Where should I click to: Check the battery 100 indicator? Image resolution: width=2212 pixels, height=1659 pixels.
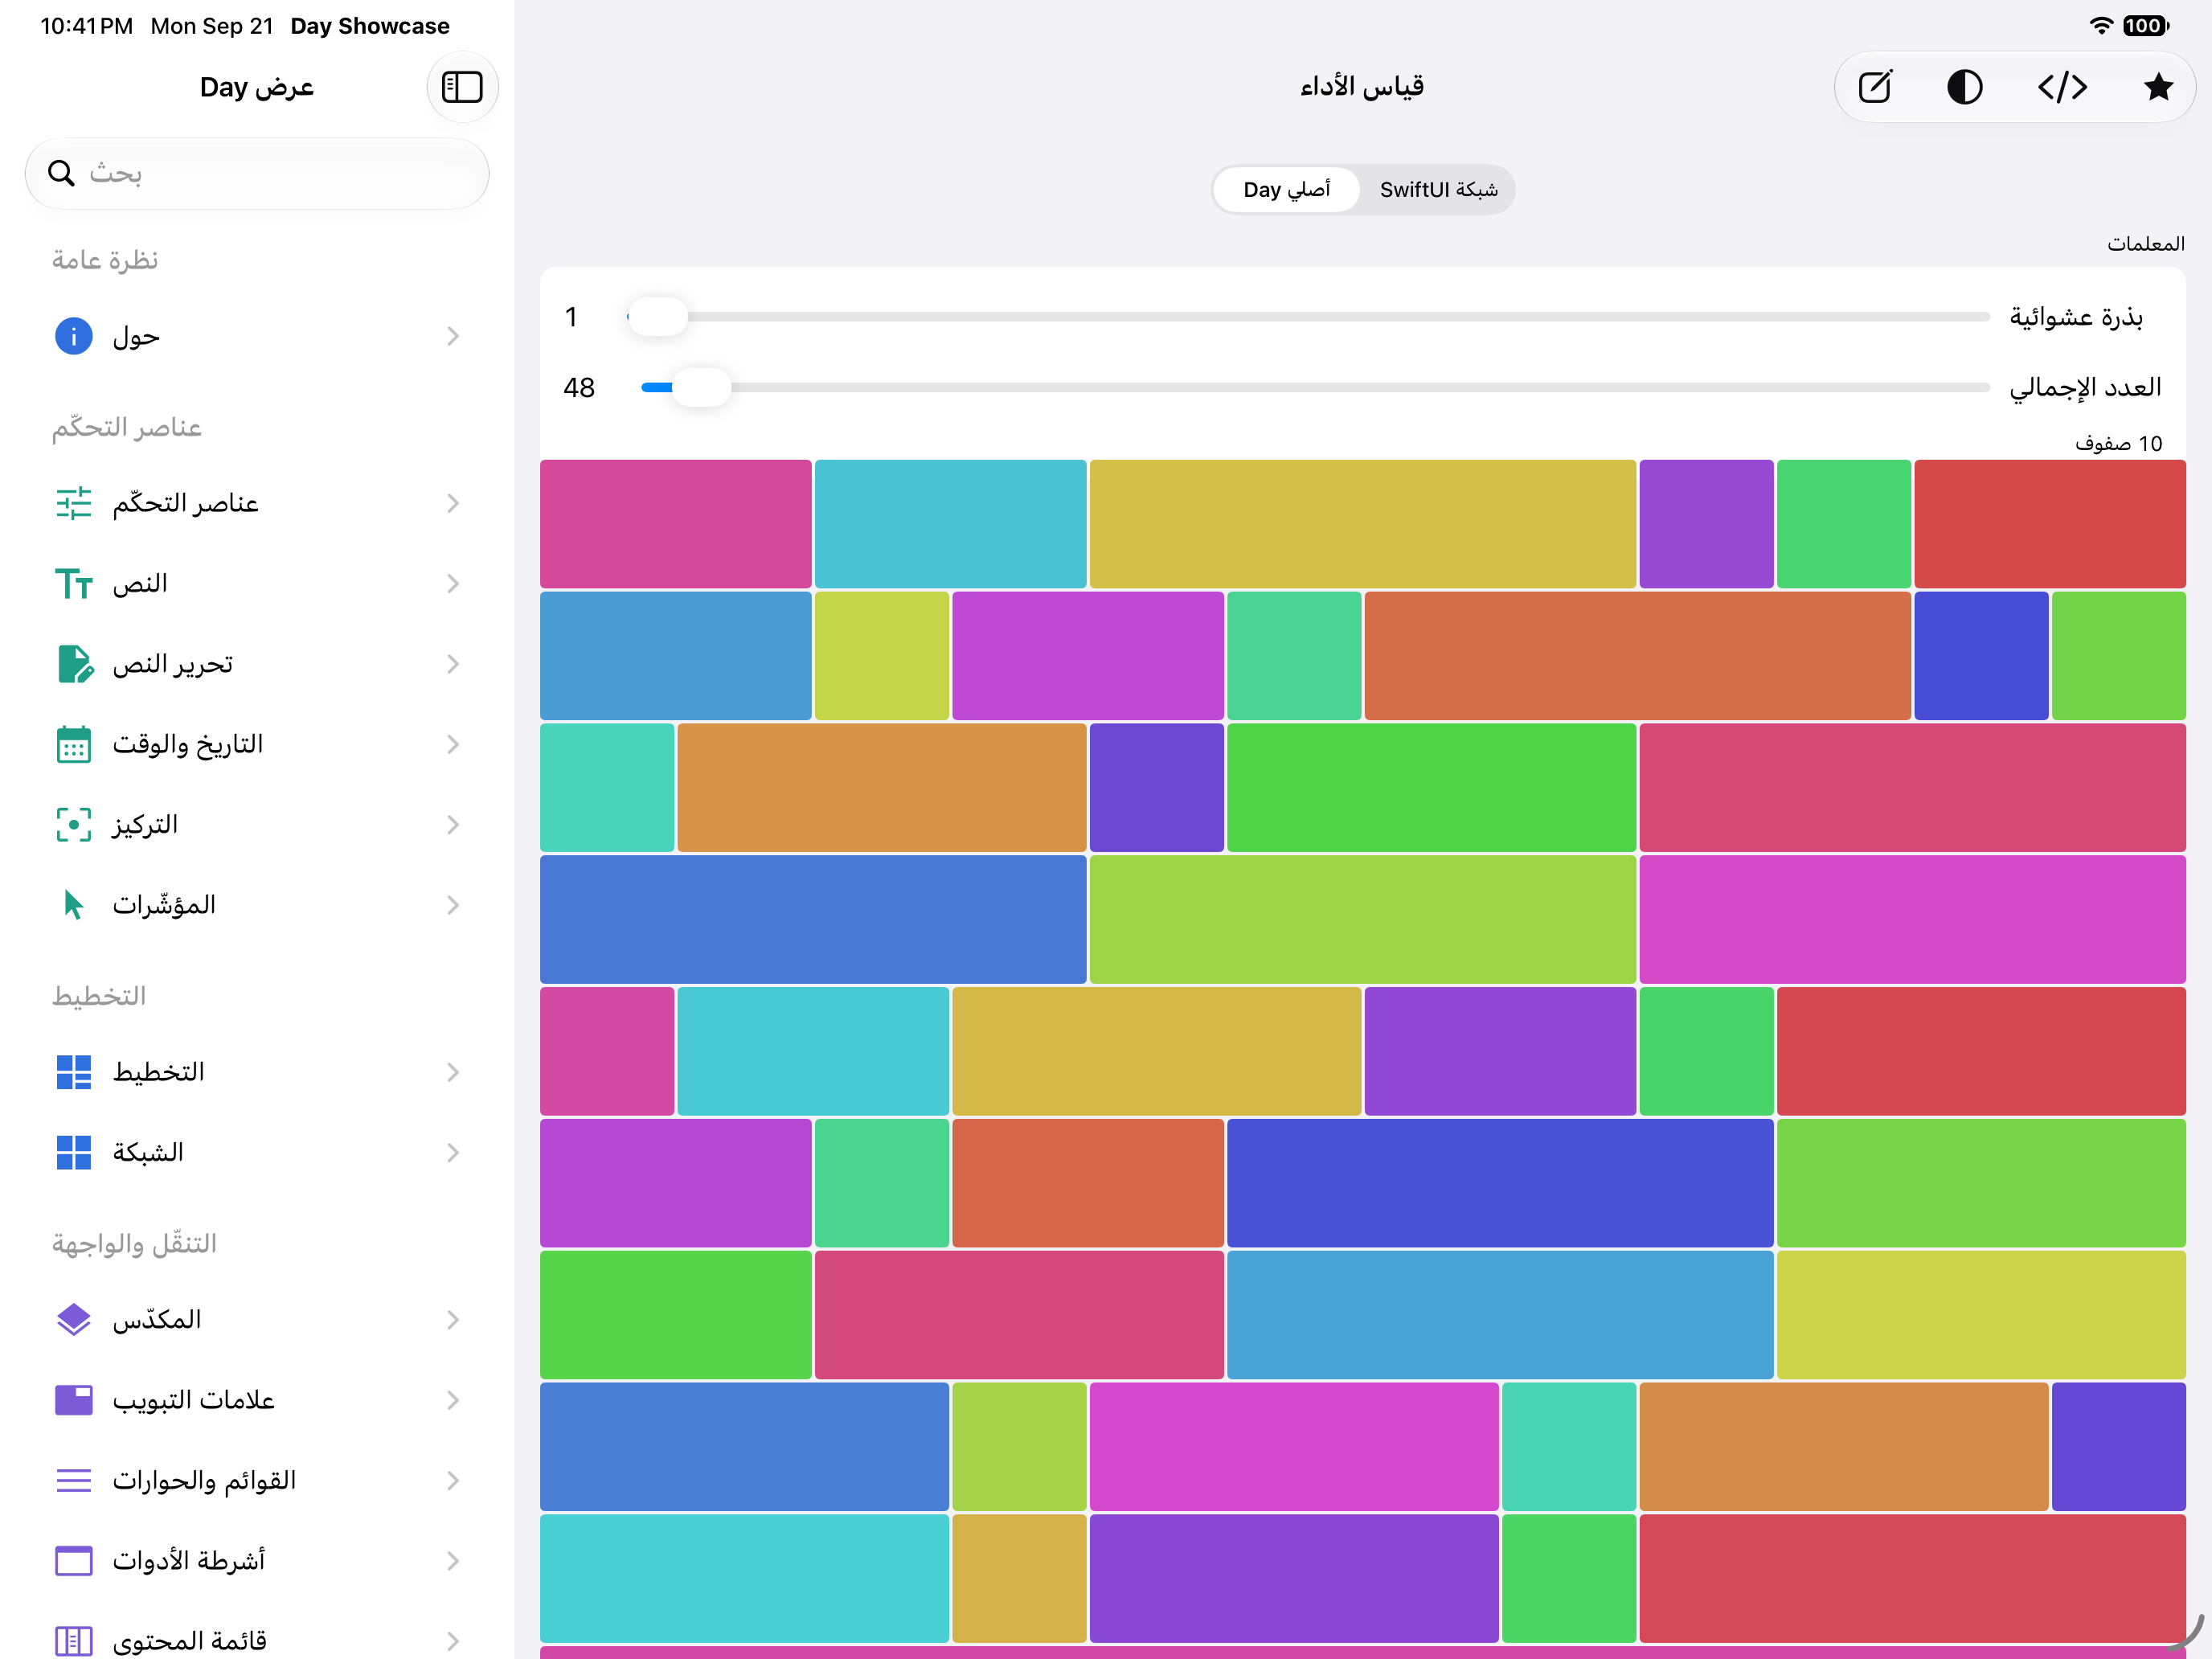(x=2146, y=26)
